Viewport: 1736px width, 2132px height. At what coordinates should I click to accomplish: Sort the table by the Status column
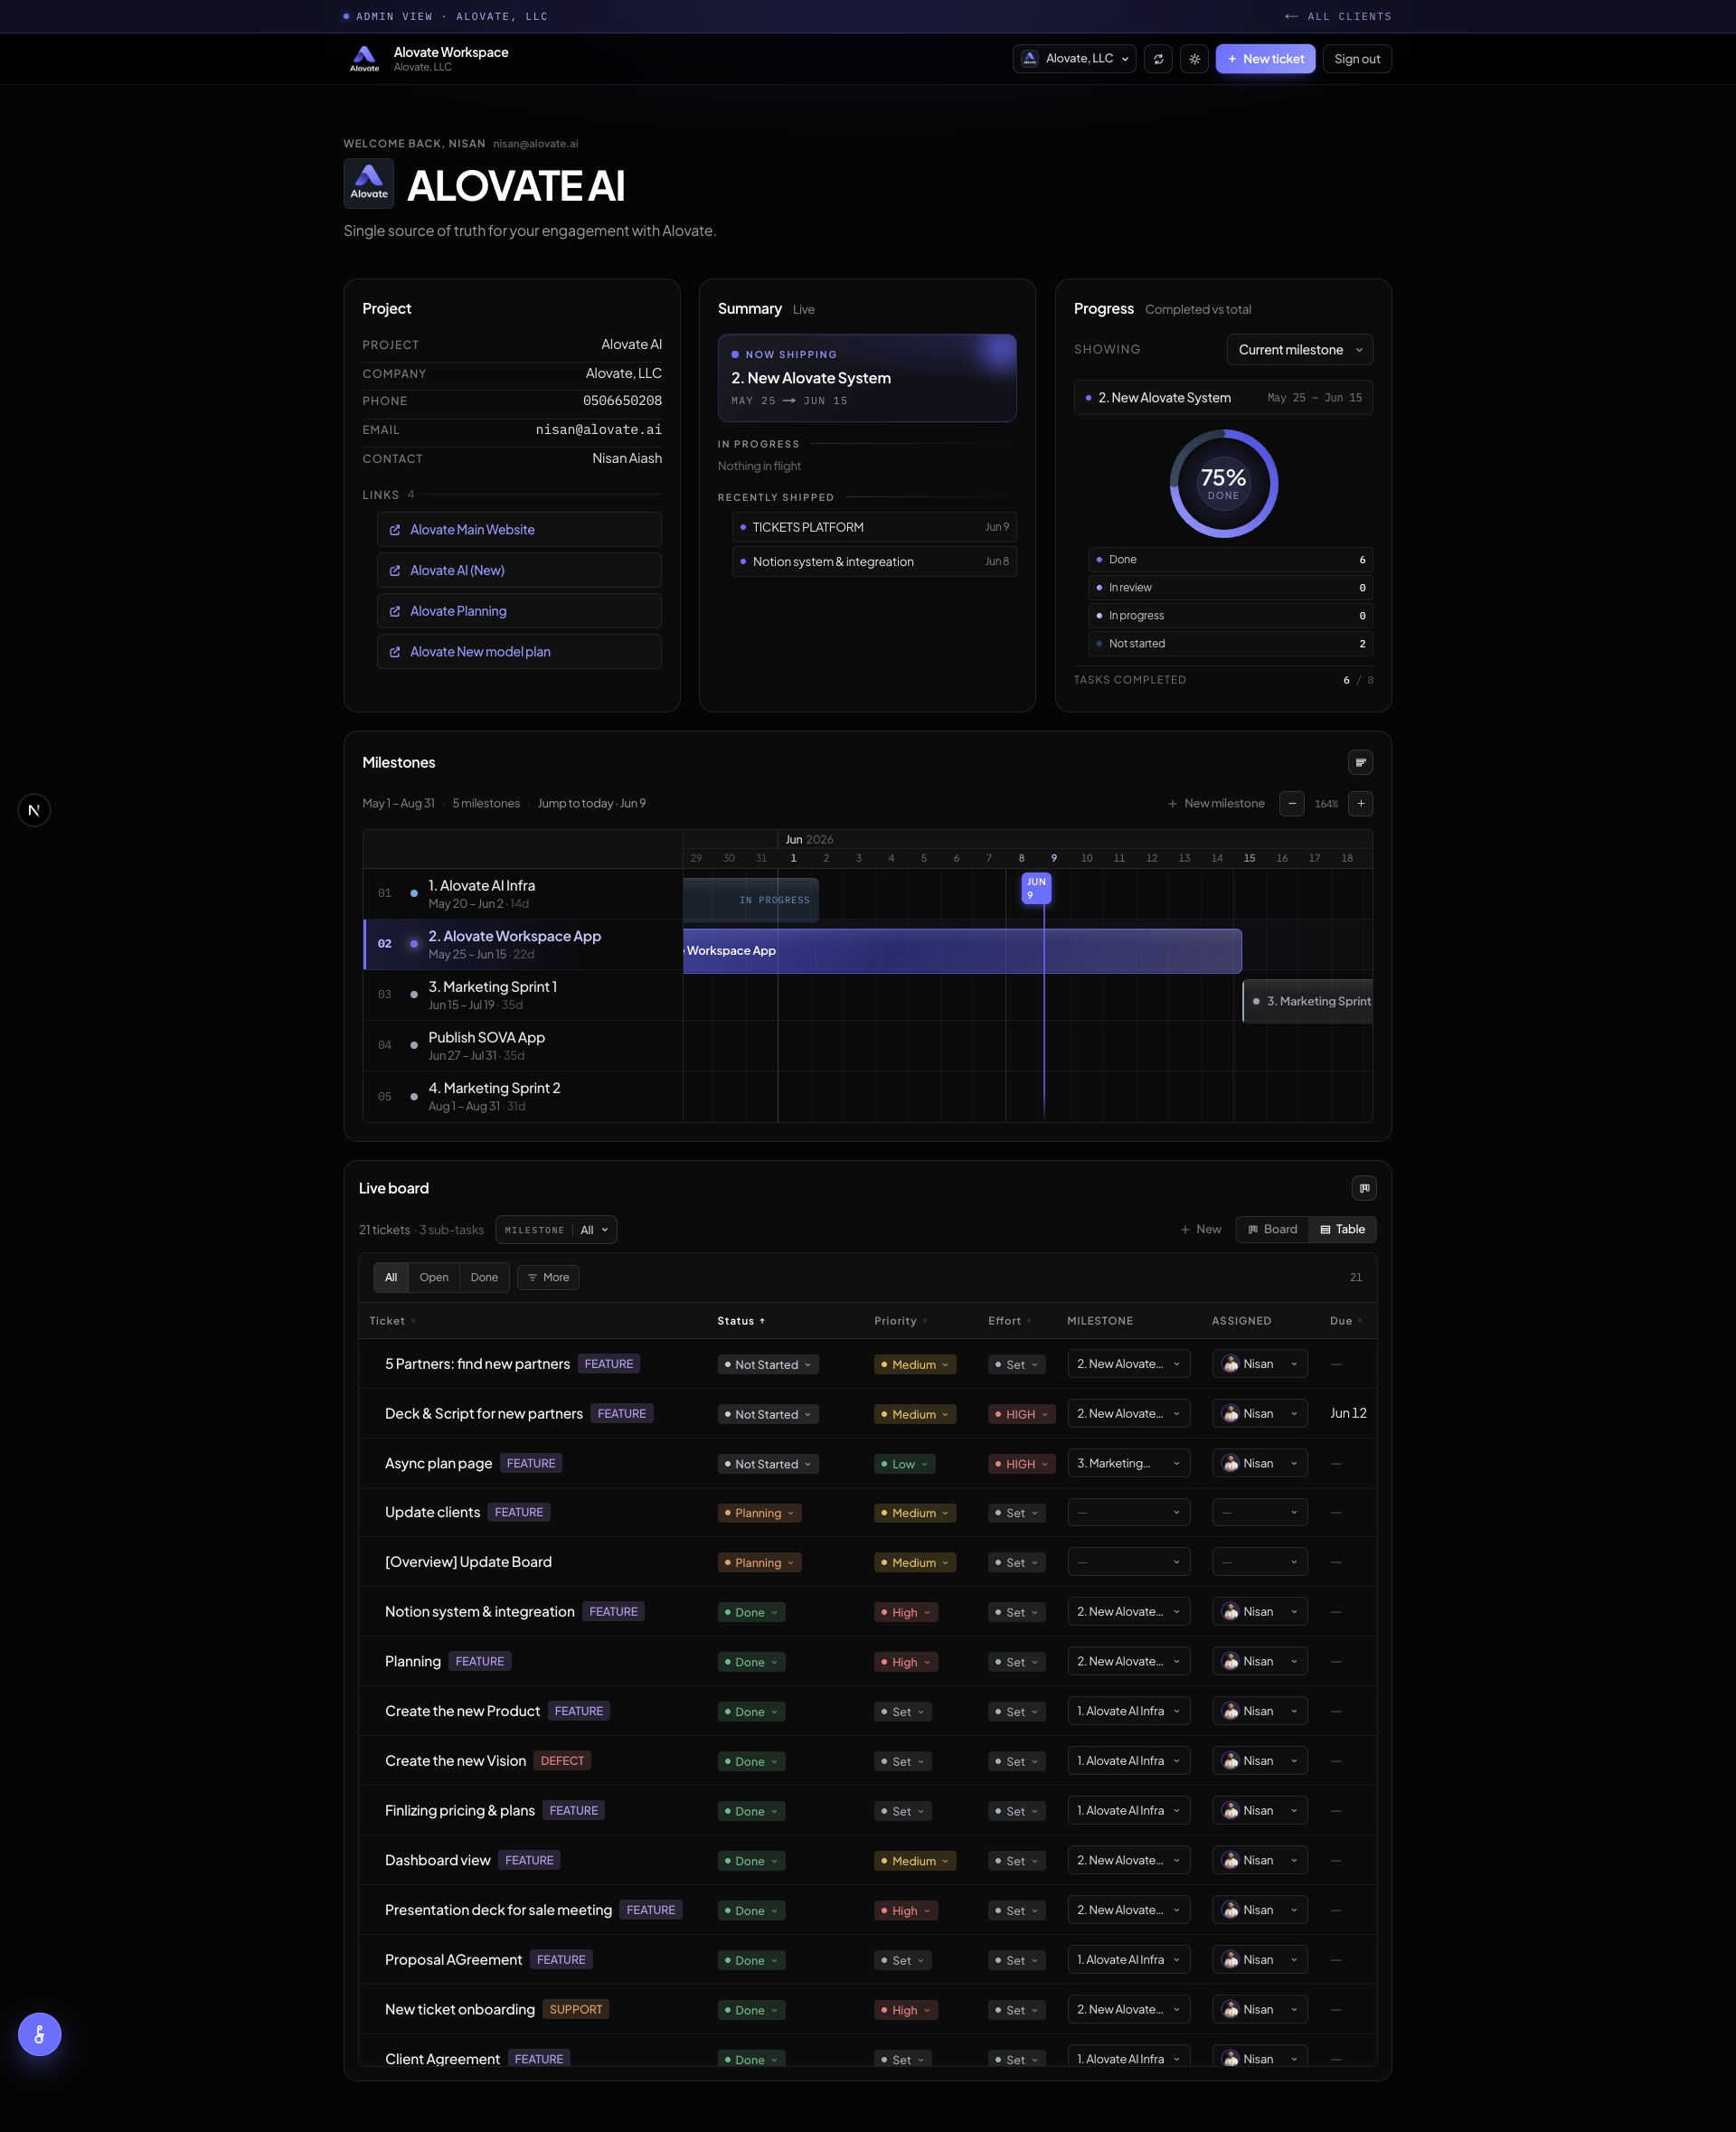tap(741, 1320)
